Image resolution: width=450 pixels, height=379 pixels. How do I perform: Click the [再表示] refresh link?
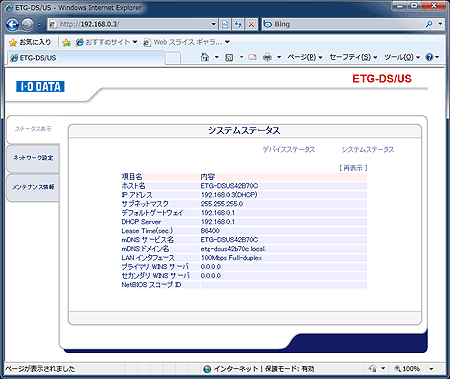(x=353, y=168)
